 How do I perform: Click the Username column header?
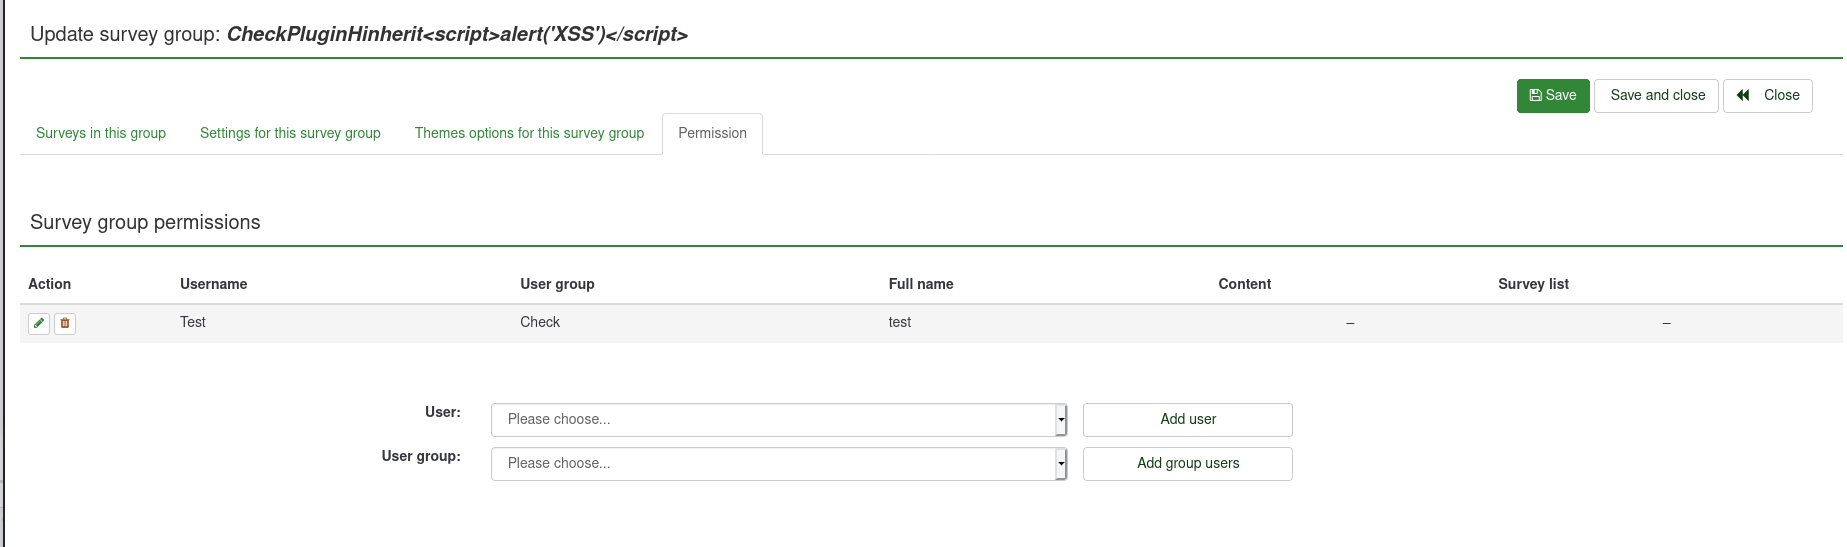click(x=213, y=284)
